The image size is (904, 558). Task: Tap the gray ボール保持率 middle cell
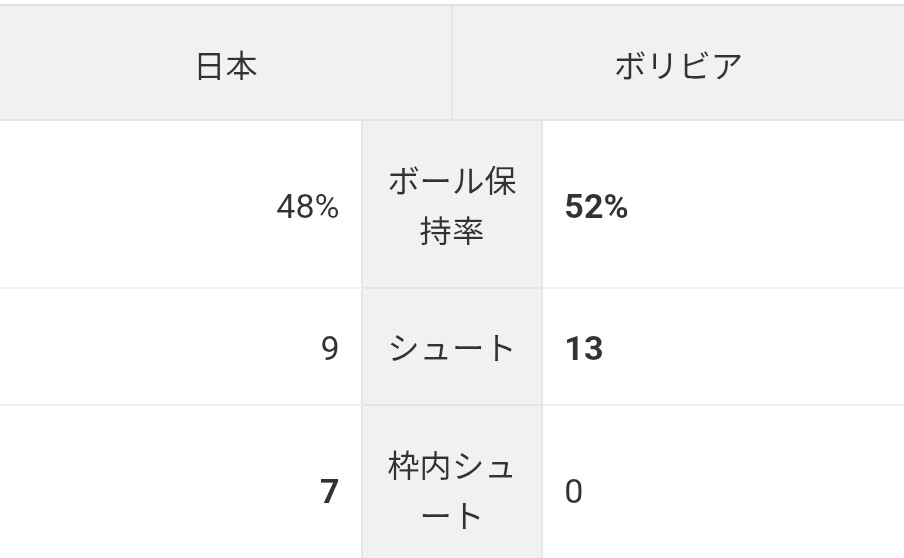pos(452,206)
